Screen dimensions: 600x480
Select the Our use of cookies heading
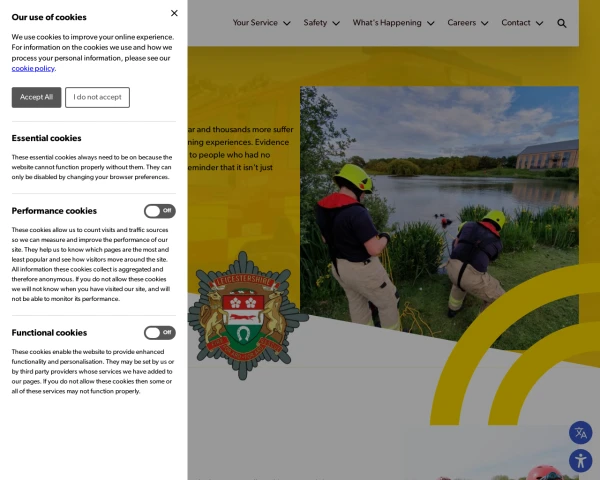tap(49, 17)
